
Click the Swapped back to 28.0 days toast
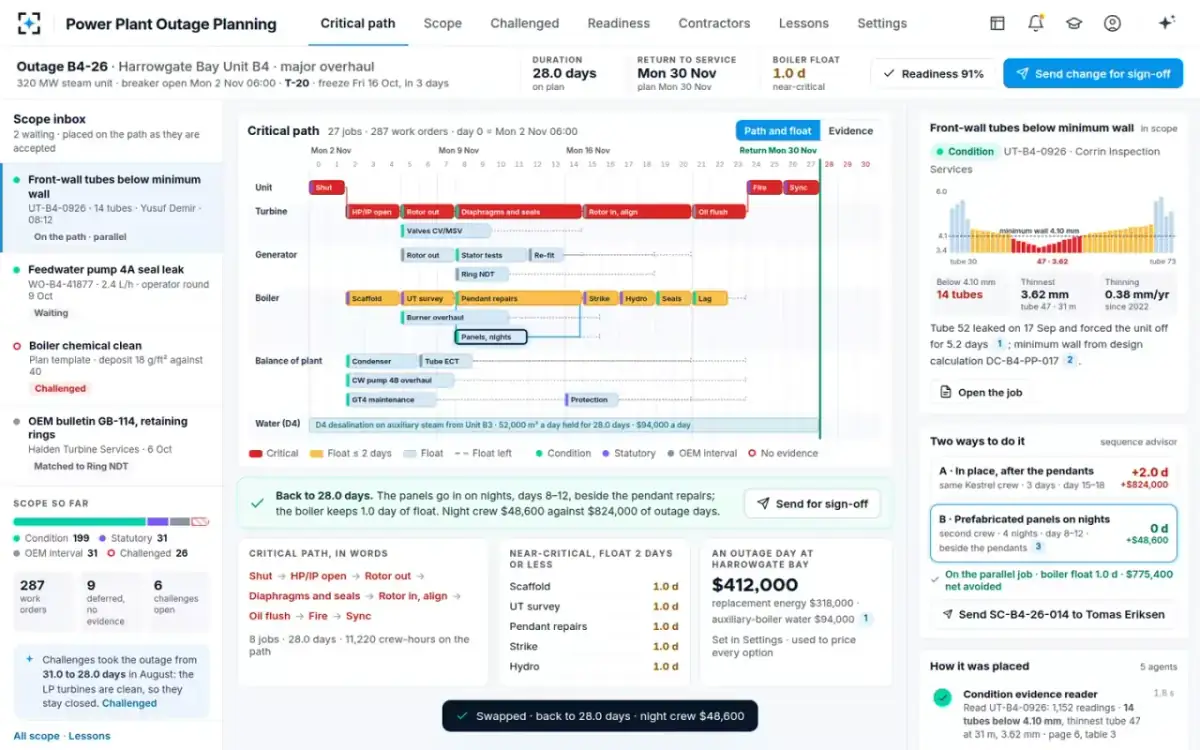click(600, 716)
